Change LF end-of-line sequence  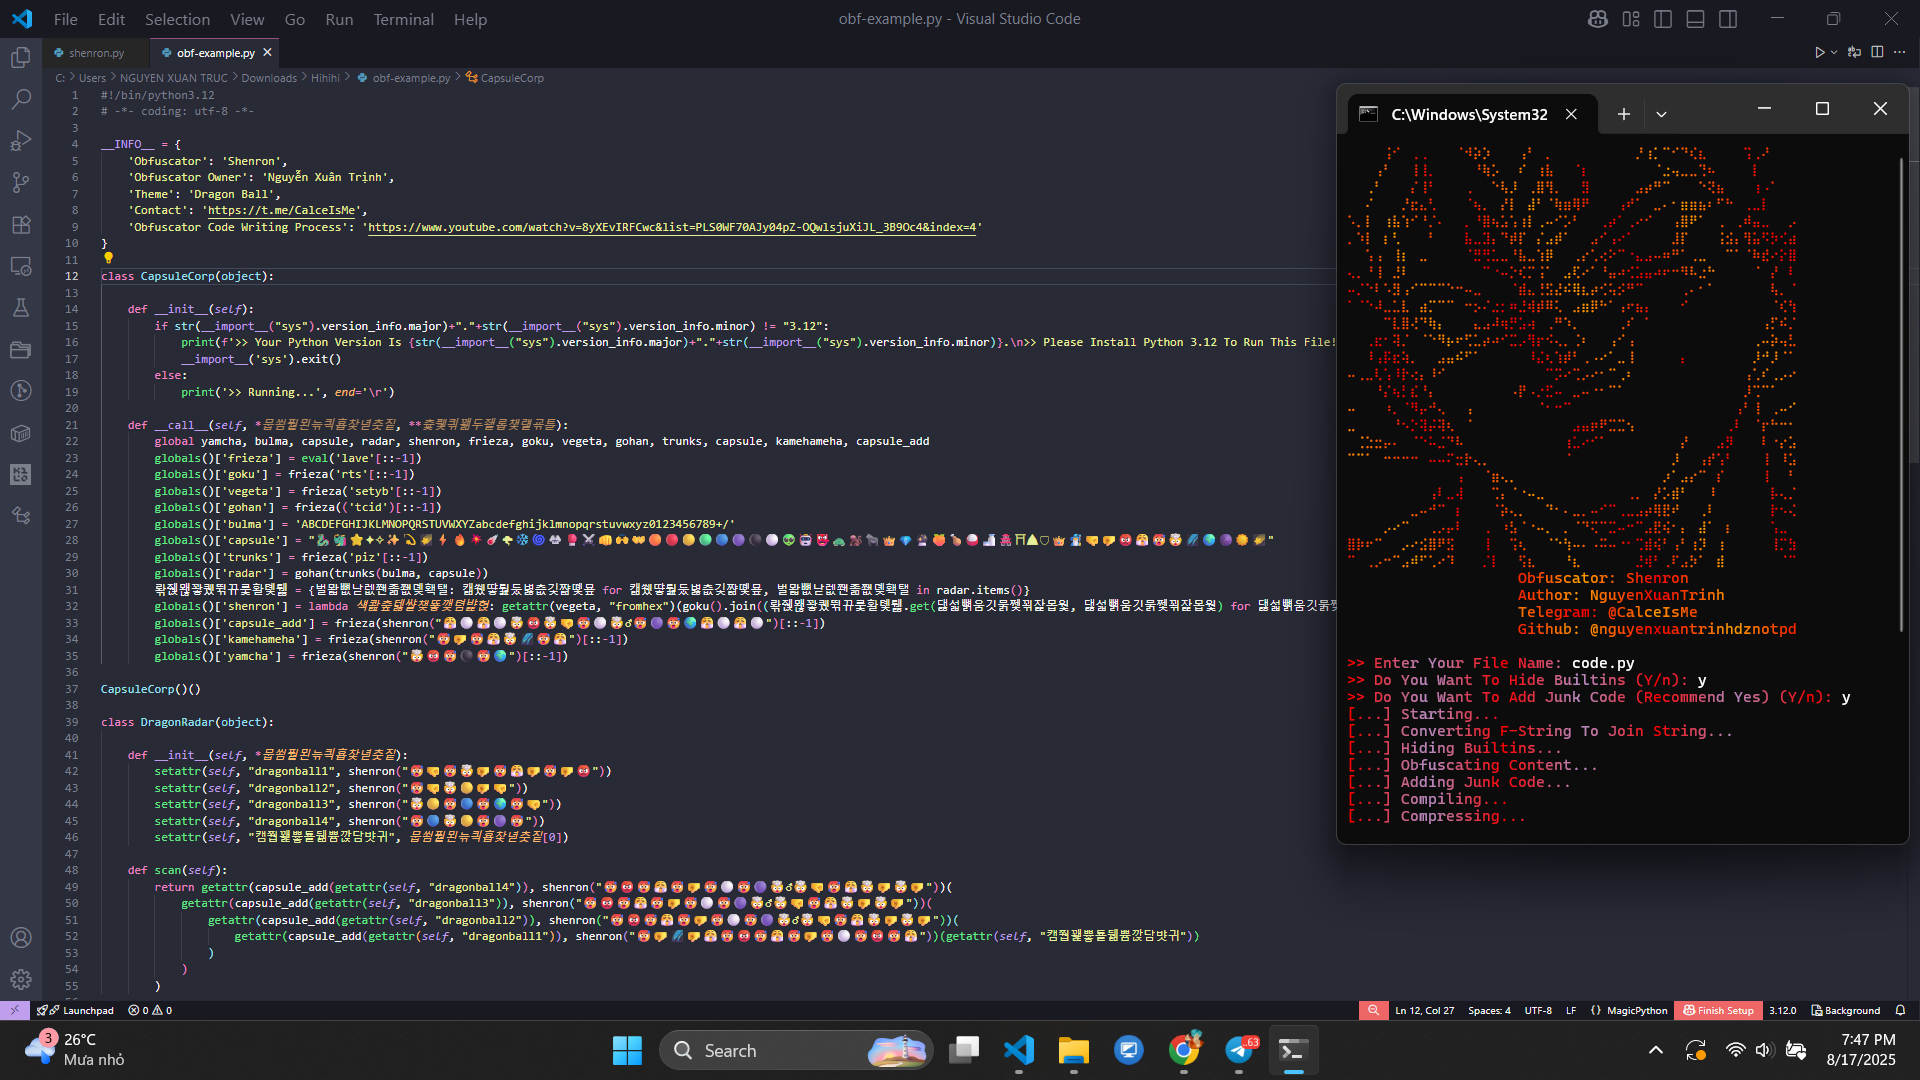click(1571, 1010)
